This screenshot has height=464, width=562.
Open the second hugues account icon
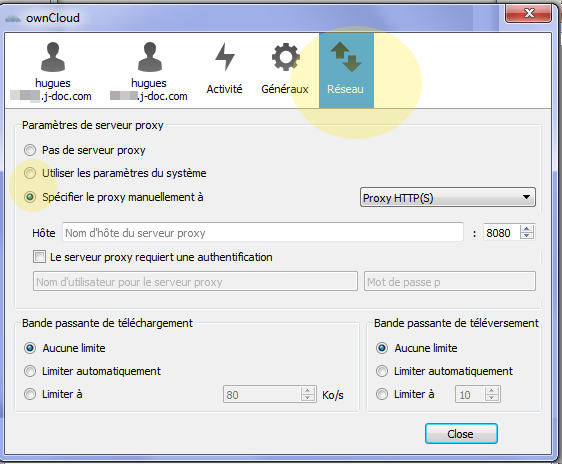(x=149, y=57)
